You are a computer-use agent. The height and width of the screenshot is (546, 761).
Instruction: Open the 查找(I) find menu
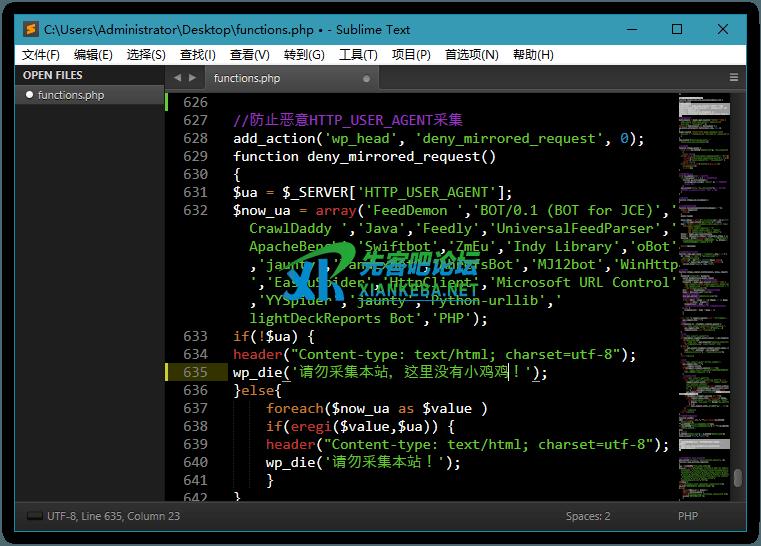pos(197,54)
